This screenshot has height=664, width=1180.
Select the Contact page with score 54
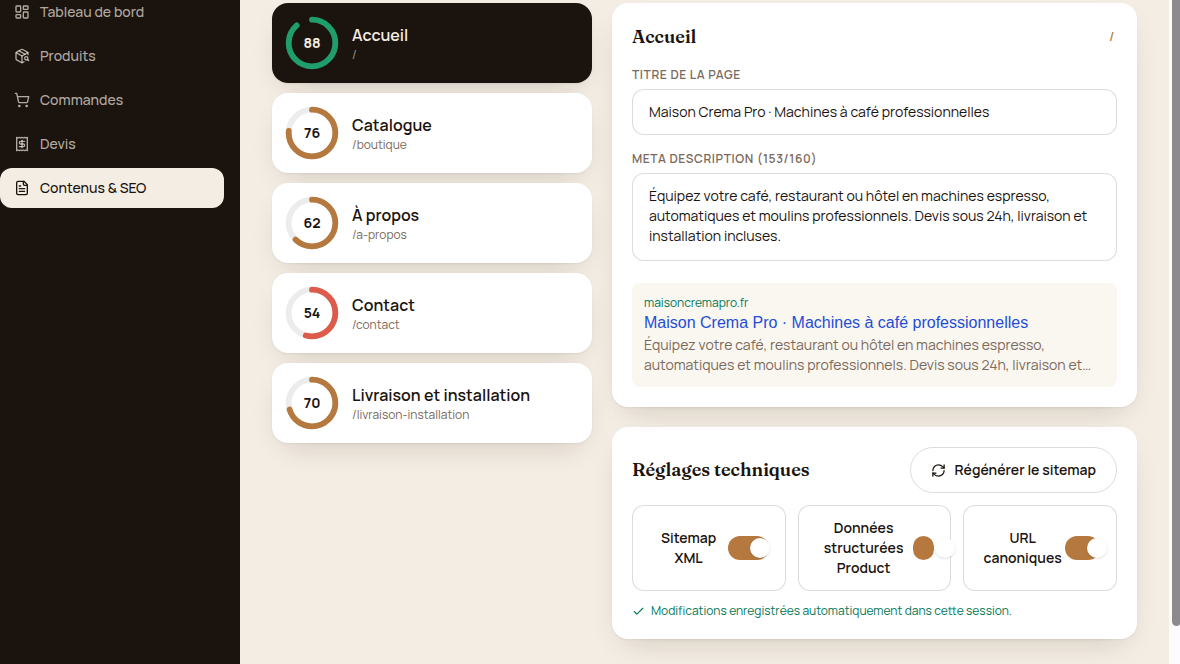click(432, 313)
